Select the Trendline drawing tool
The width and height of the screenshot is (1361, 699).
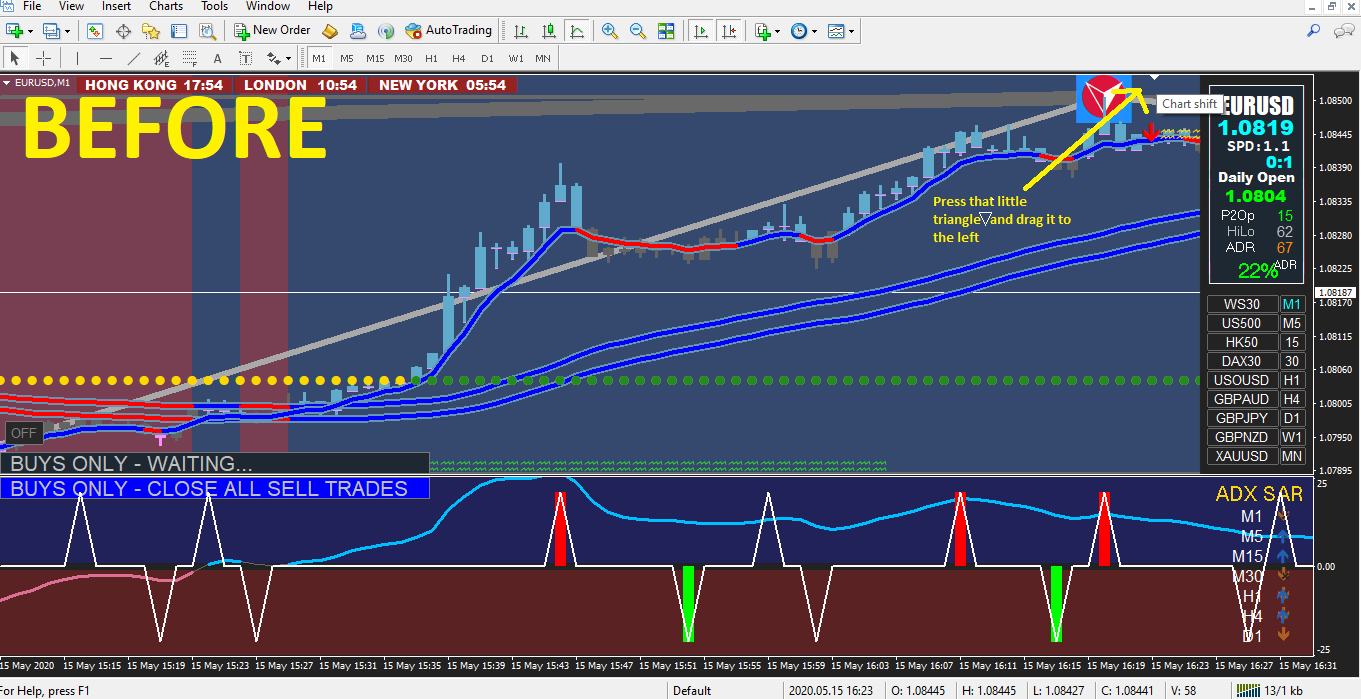tap(133, 58)
